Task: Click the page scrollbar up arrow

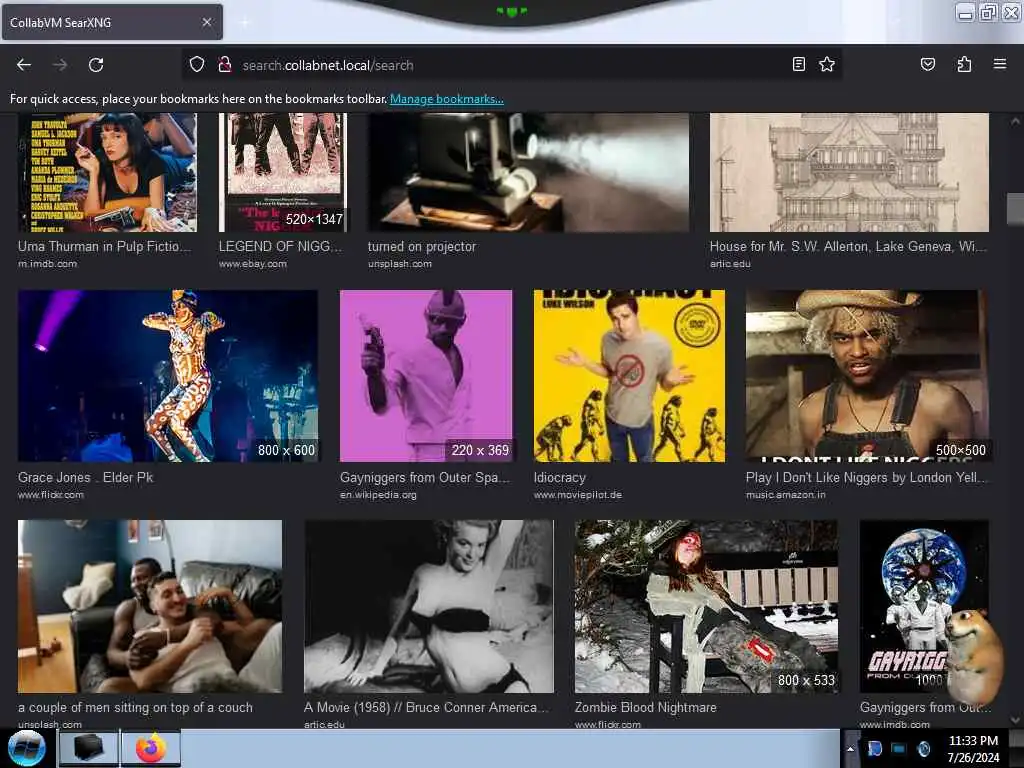Action: (x=1015, y=121)
